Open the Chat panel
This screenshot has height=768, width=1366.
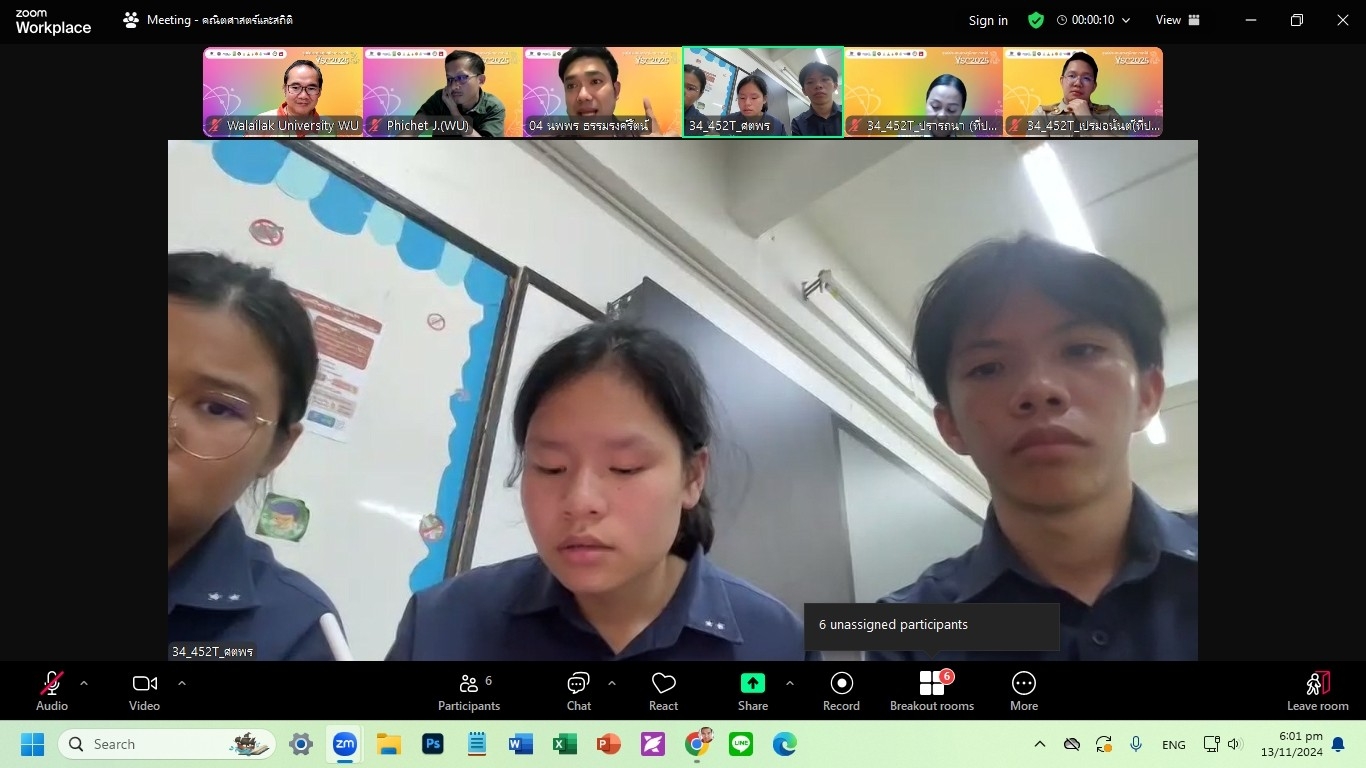pyautogui.click(x=578, y=691)
